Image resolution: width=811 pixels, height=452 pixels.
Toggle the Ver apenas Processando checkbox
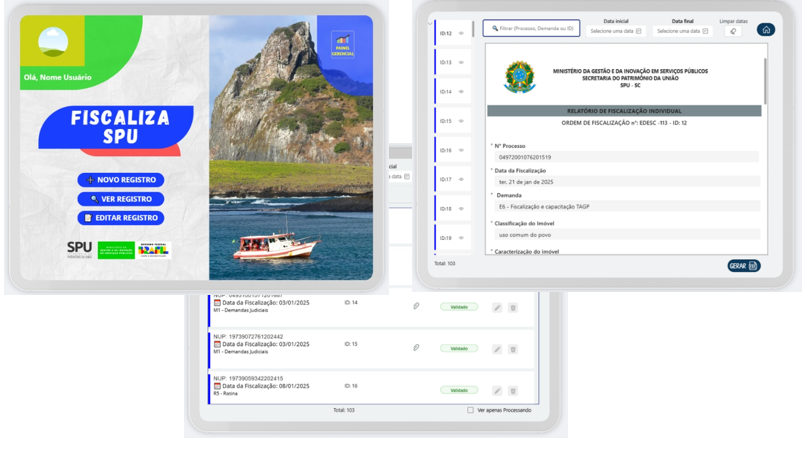tap(470, 410)
